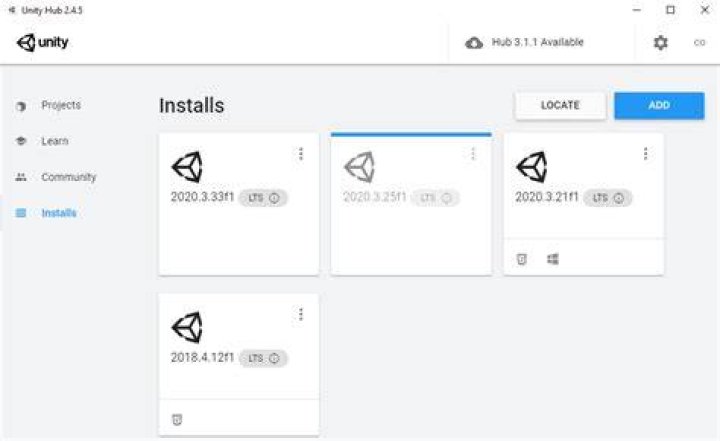The height and width of the screenshot is (441, 720).
Task: Maximize the Unity Hub window
Action: 670,10
